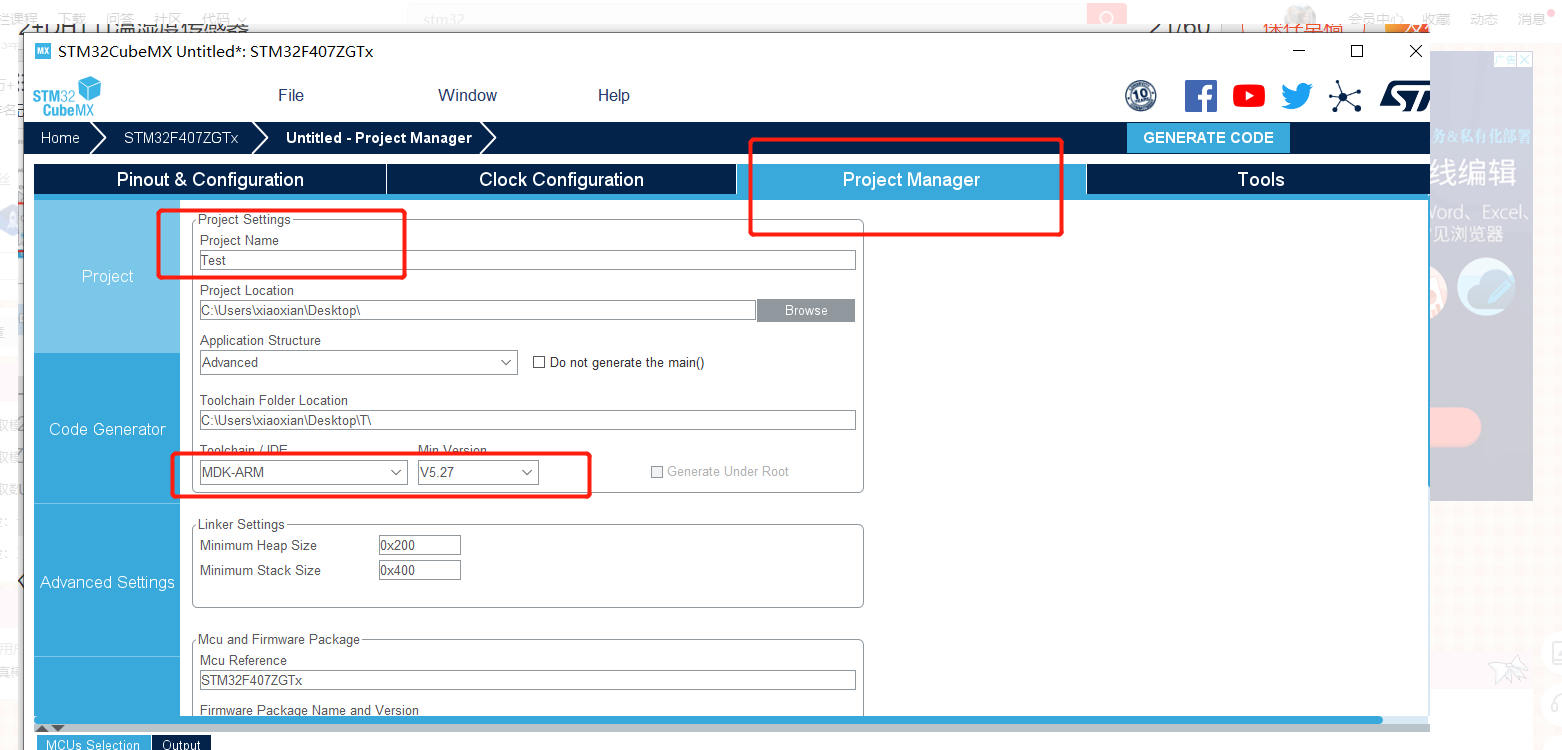
Task: Go to Home breadcrumb
Action: [60, 138]
